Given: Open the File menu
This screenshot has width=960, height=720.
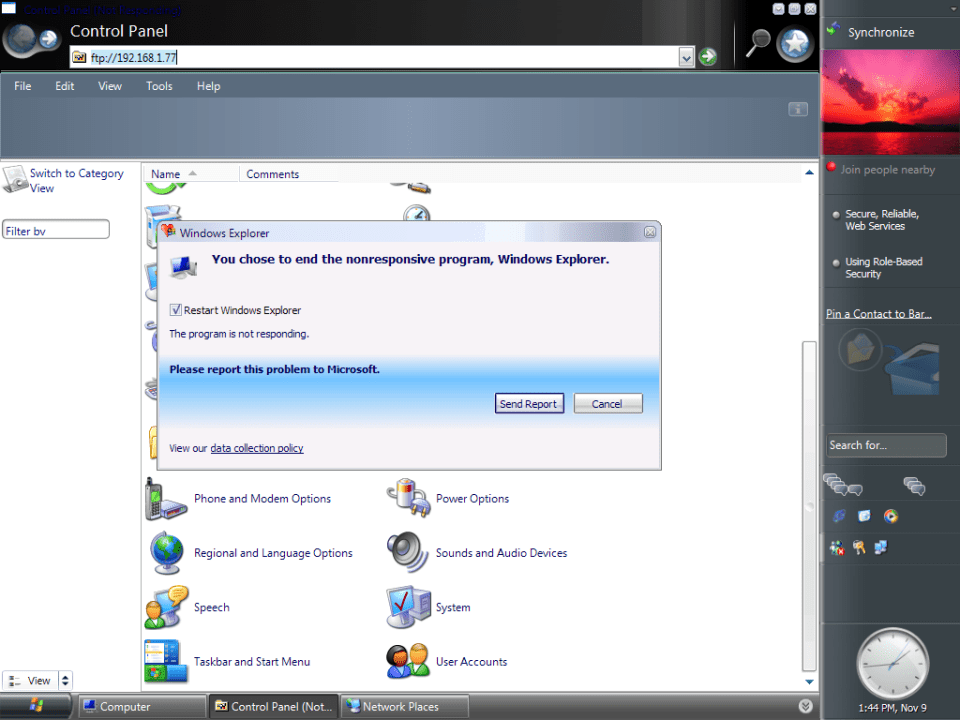Looking at the screenshot, I should click(x=23, y=86).
